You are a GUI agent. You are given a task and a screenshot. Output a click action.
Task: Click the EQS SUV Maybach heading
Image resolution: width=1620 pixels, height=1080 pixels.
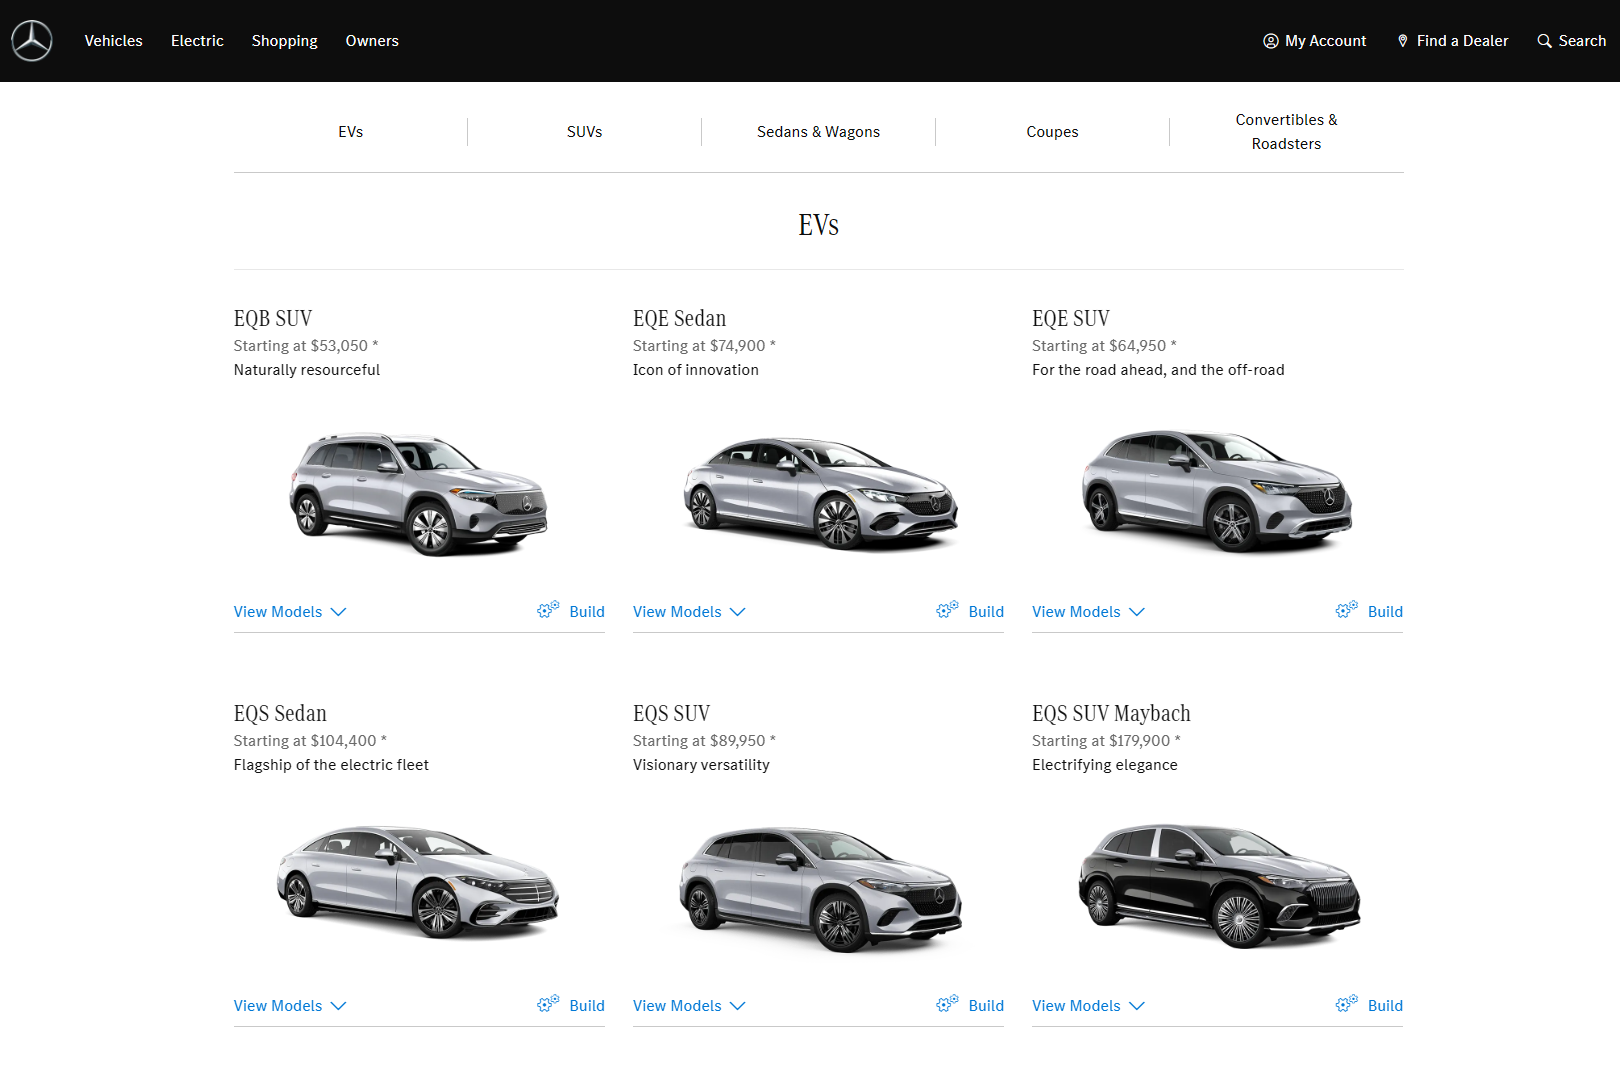(1112, 714)
